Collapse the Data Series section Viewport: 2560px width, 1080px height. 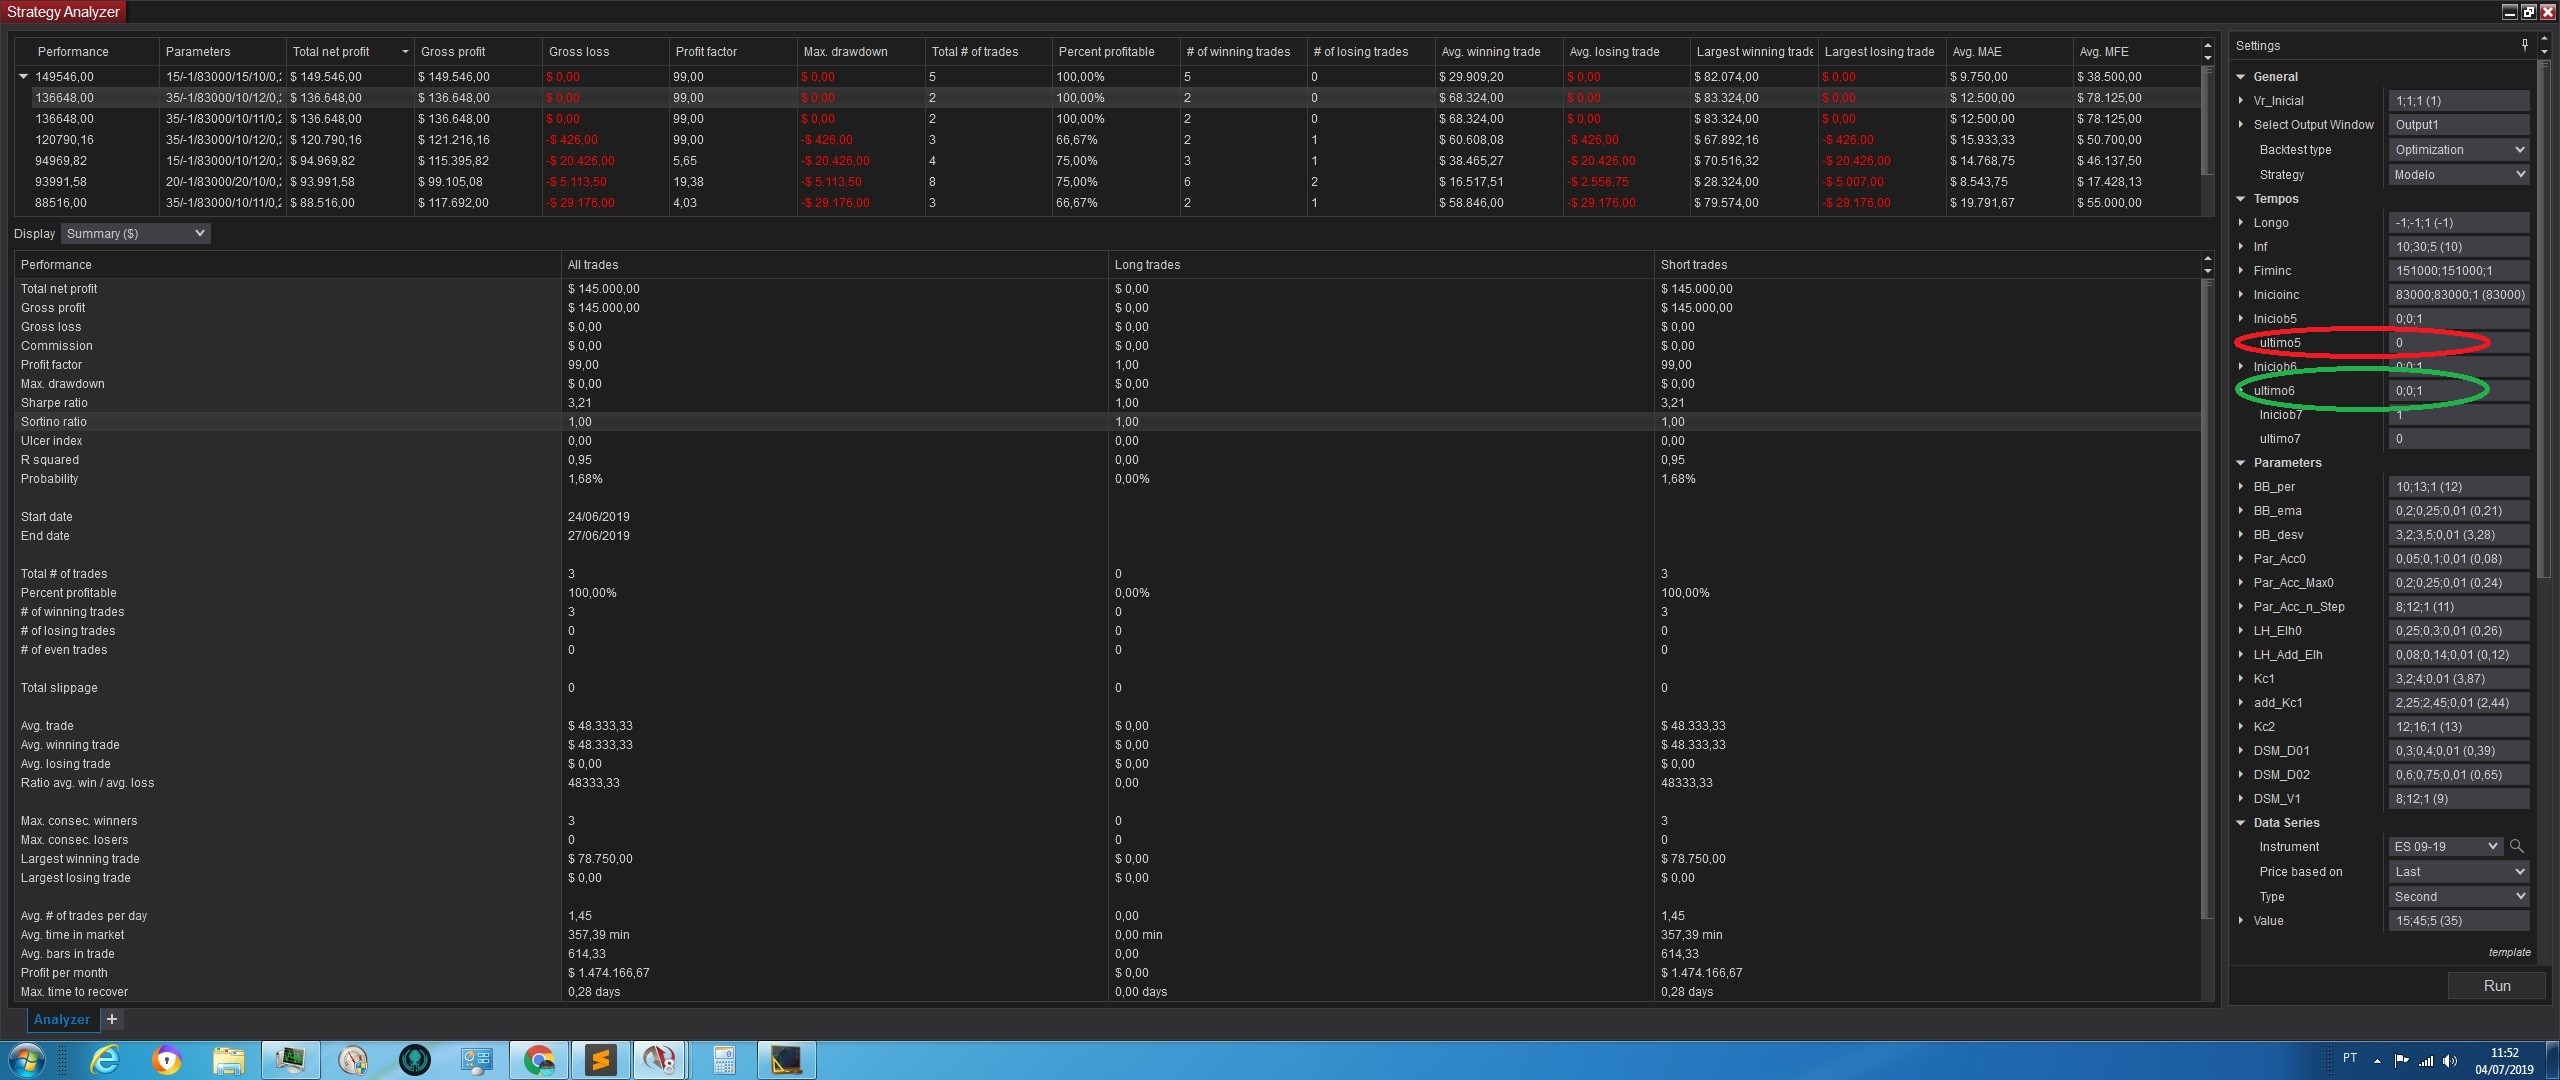pos(2241,823)
